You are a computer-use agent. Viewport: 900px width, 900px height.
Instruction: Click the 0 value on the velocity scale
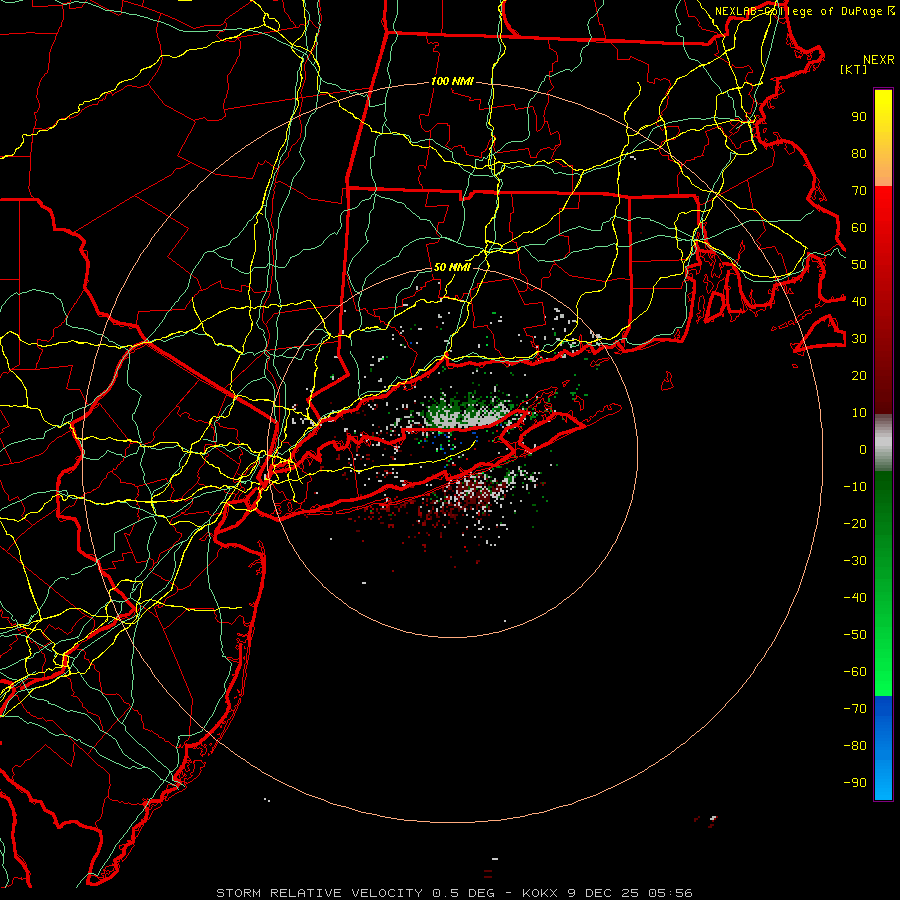[x=863, y=449]
